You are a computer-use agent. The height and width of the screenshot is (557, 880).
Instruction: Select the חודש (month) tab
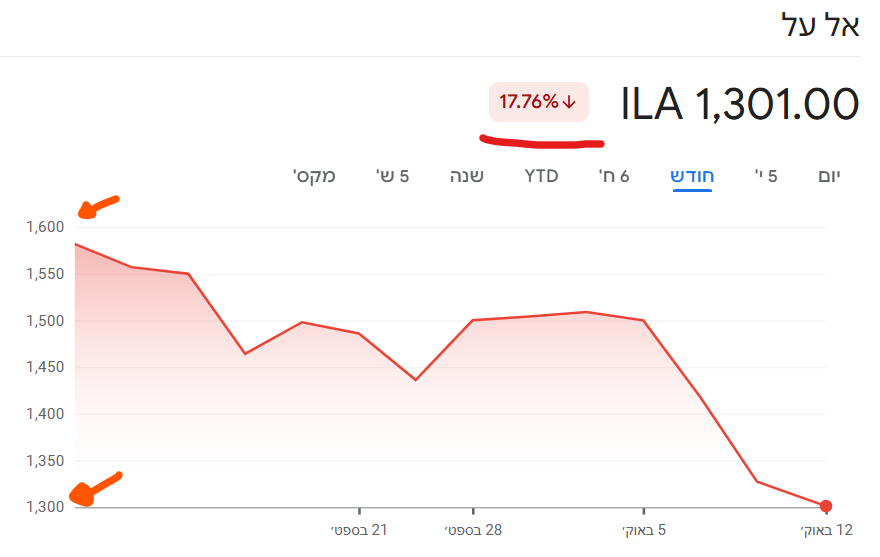coord(692,177)
